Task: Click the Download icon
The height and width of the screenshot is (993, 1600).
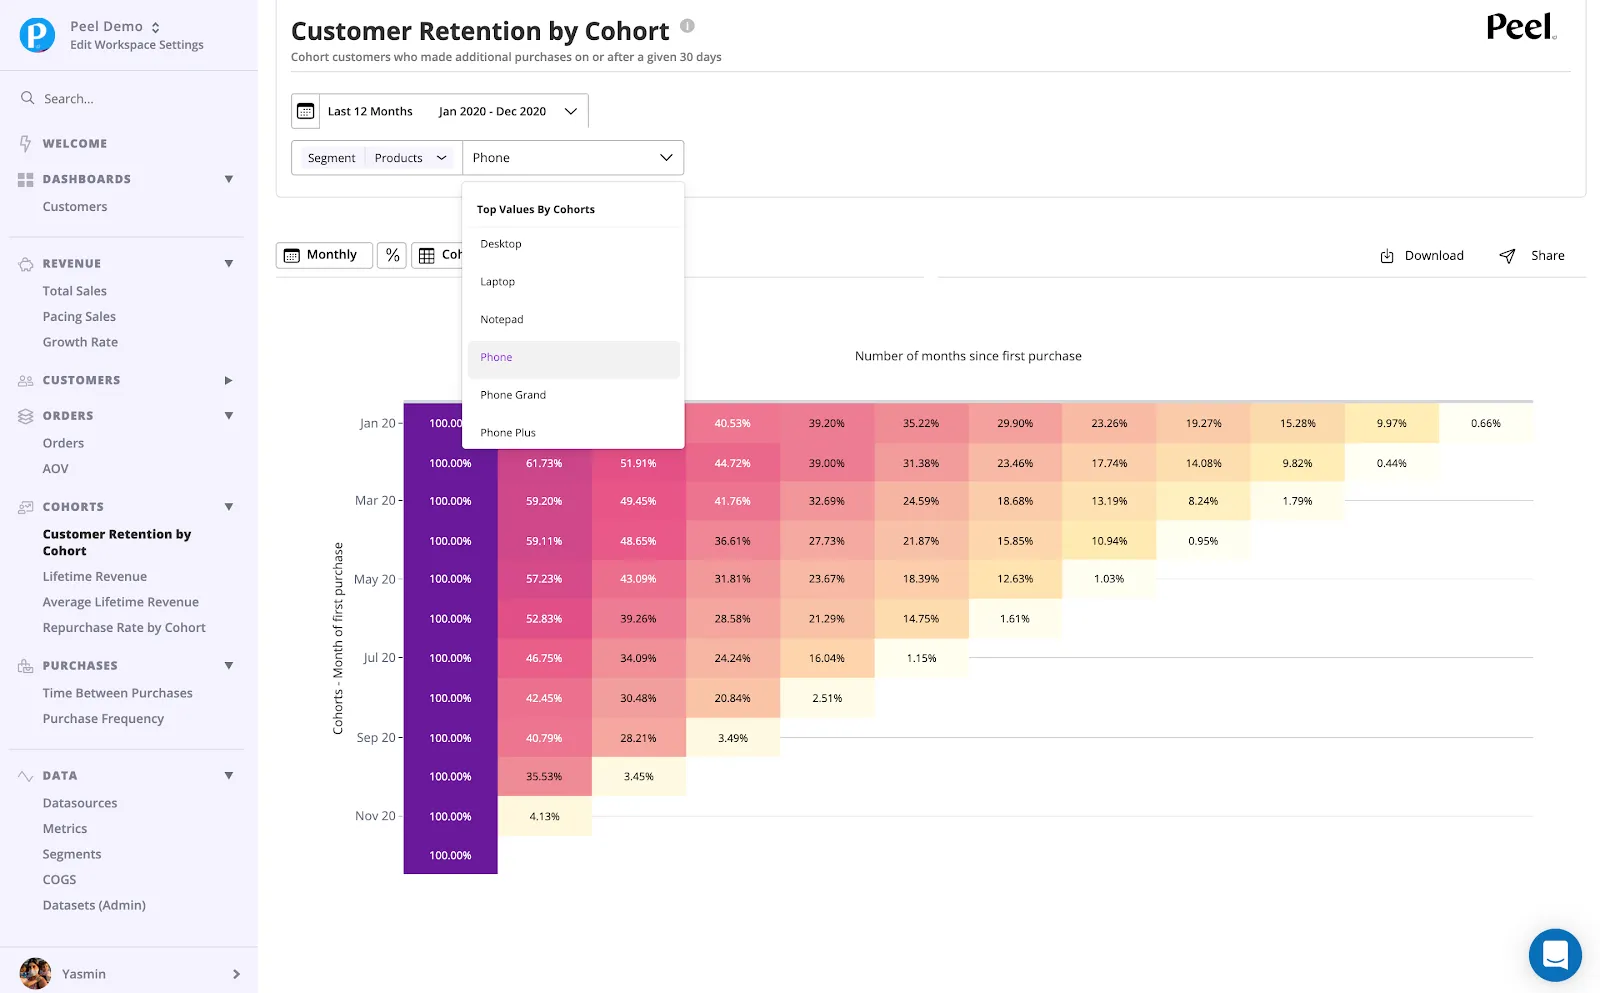Action: coord(1387,256)
